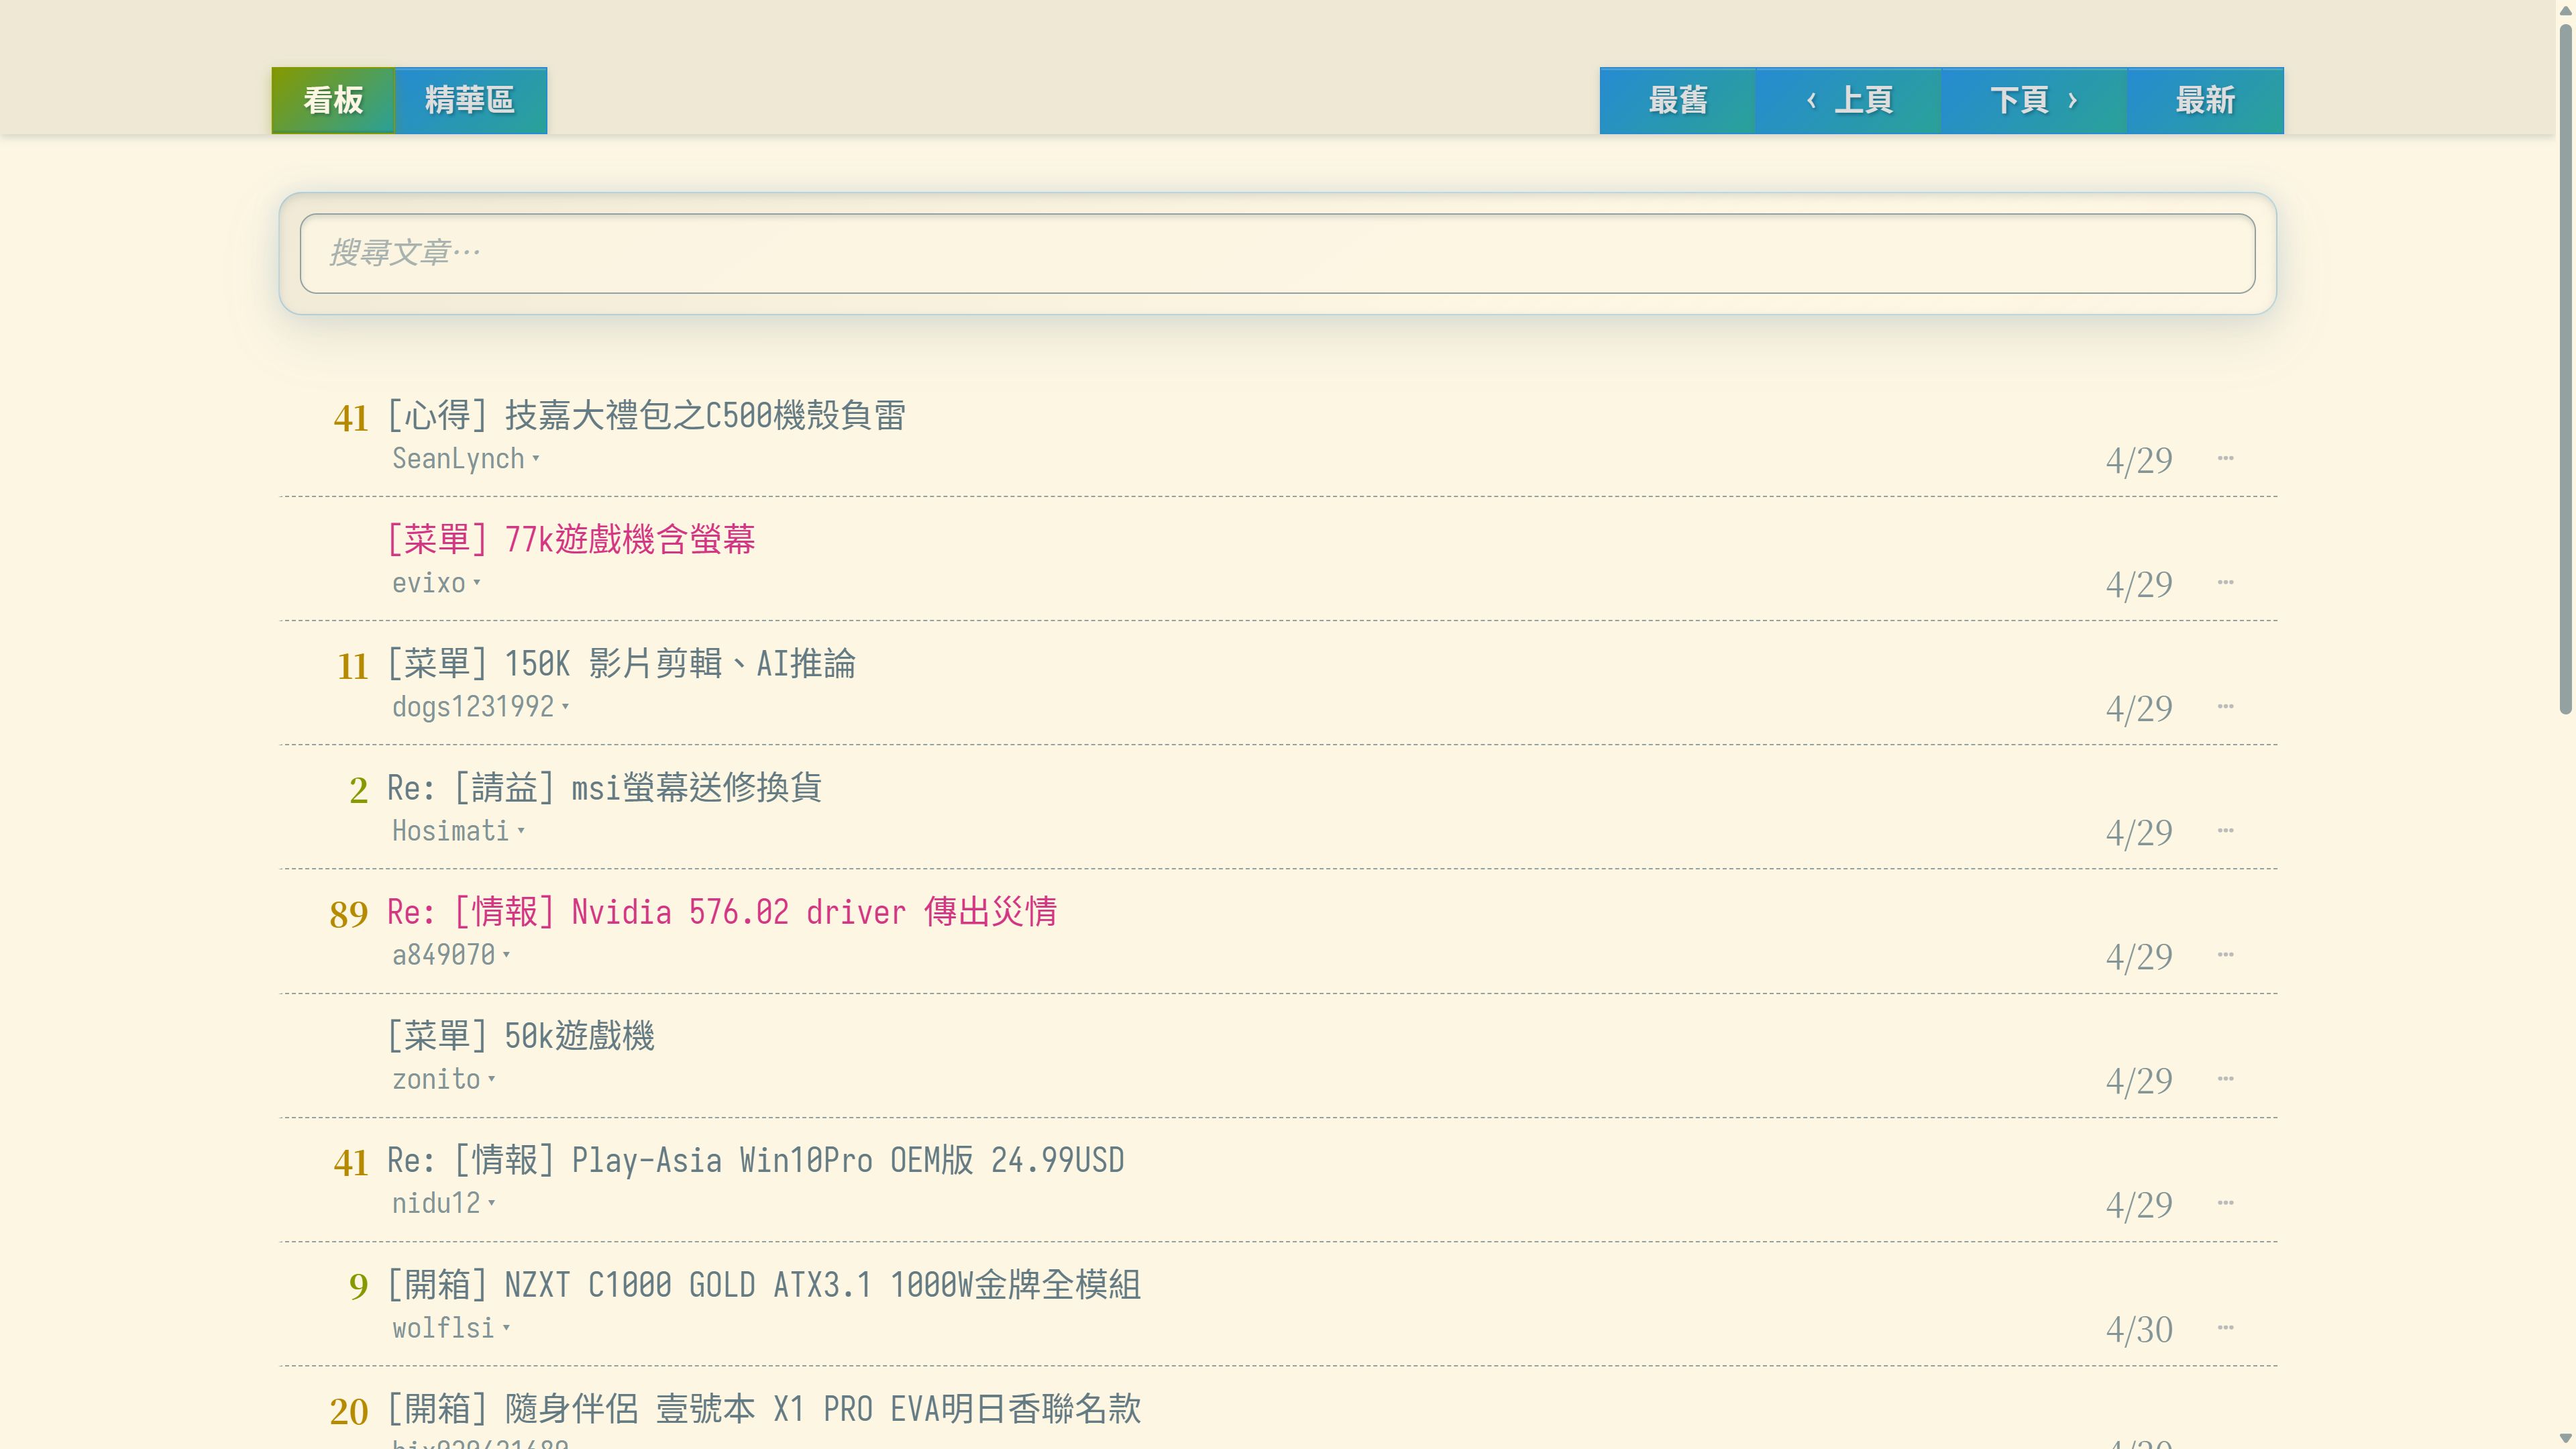The width and height of the screenshot is (2576, 1449).
Task: Open post 150K 影片剪輯、AI推論
Action: pos(621,663)
